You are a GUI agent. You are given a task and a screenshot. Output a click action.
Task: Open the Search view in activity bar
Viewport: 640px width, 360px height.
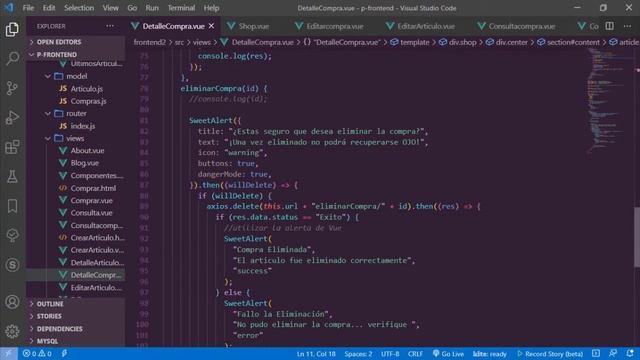coord(12,58)
